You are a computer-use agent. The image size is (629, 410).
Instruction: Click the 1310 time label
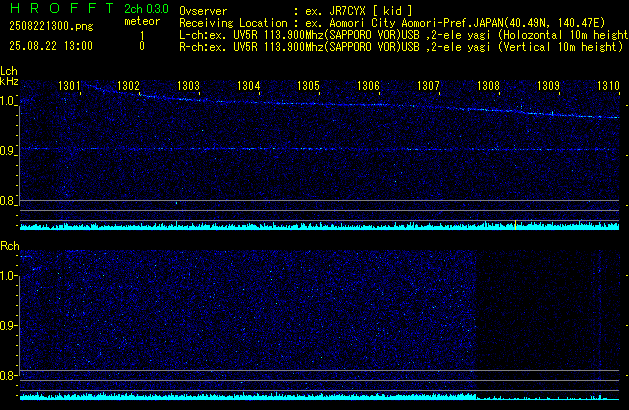(608, 86)
